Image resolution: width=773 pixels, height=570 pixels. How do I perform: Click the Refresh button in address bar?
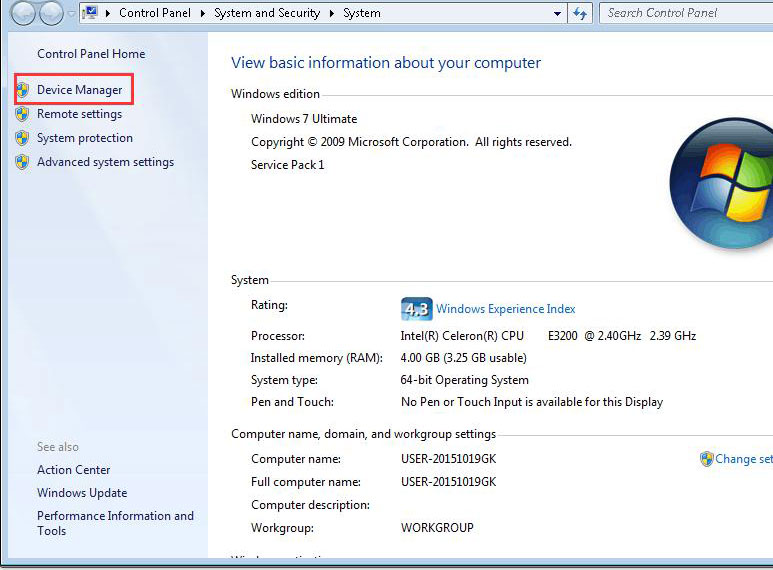(580, 13)
